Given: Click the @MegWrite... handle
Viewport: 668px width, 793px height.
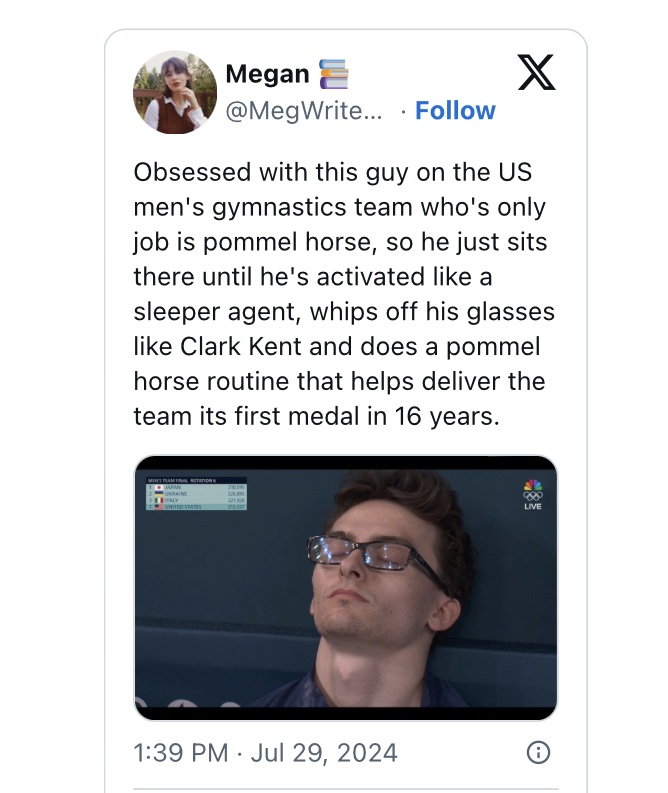Looking at the screenshot, I should [303, 111].
